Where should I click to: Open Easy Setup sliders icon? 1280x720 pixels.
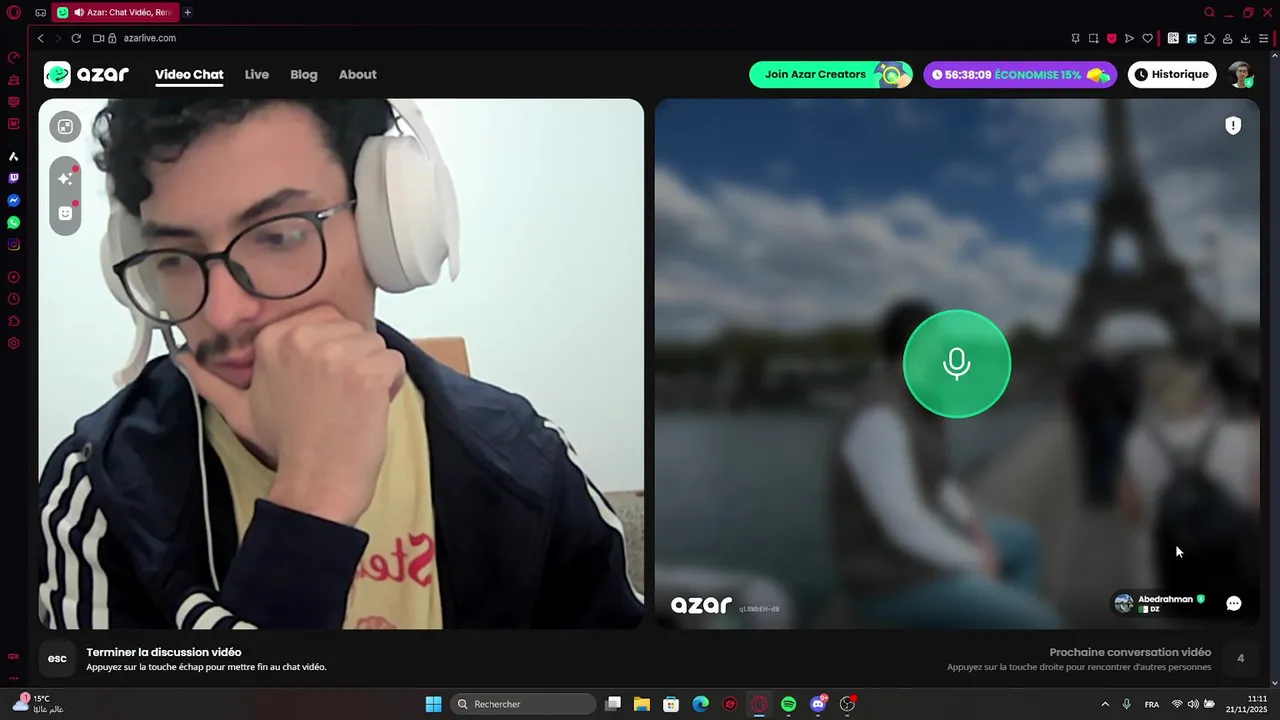coord(1264,38)
